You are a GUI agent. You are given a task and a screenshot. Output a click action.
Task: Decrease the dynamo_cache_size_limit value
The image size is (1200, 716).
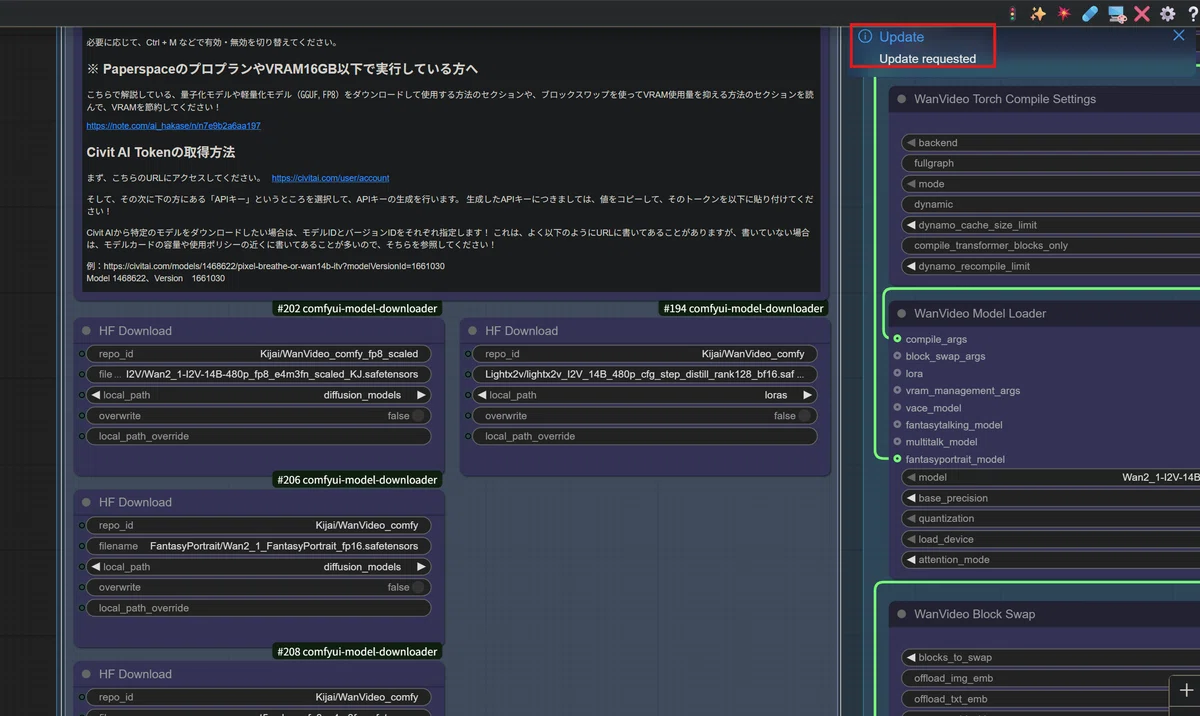[x=910, y=225]
